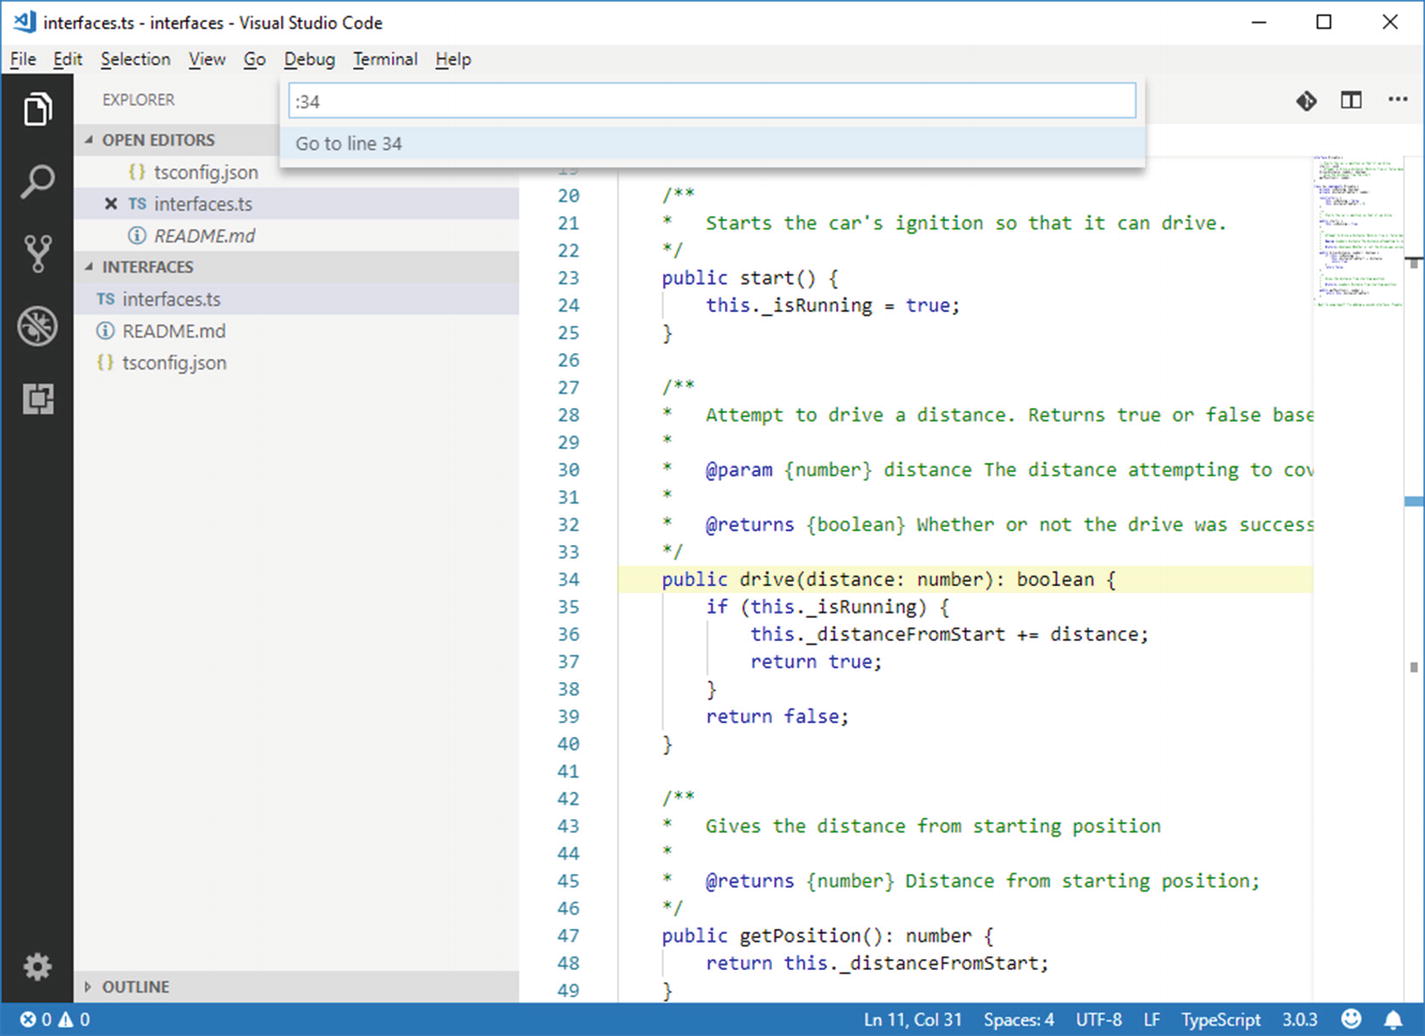Expand the Outline panel
Screen dimensions: 1425x1036
pos(89,986)
